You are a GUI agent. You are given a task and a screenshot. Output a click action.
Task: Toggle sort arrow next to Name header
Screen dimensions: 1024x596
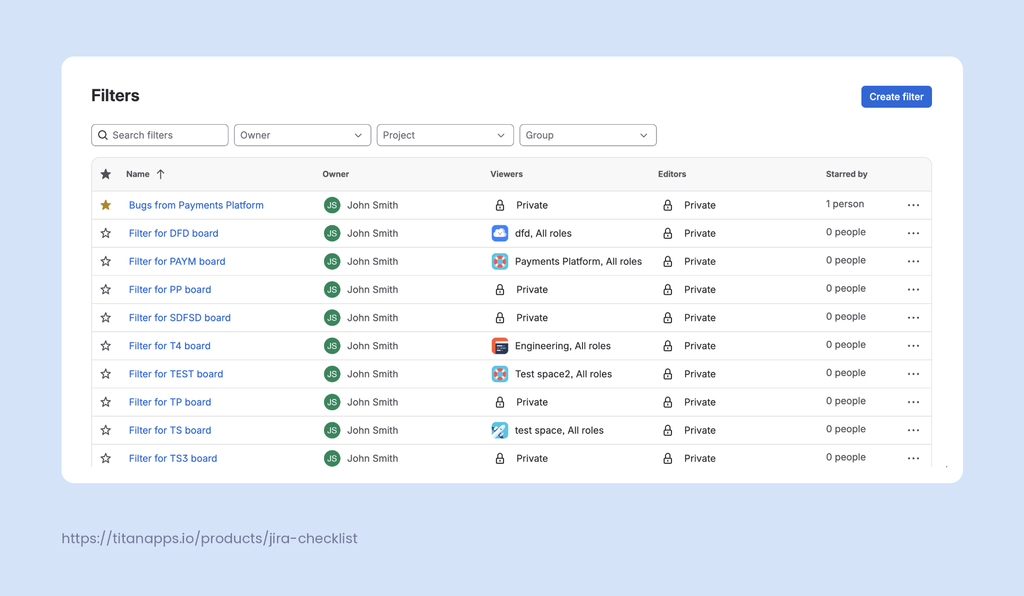(x=161, y=174)
